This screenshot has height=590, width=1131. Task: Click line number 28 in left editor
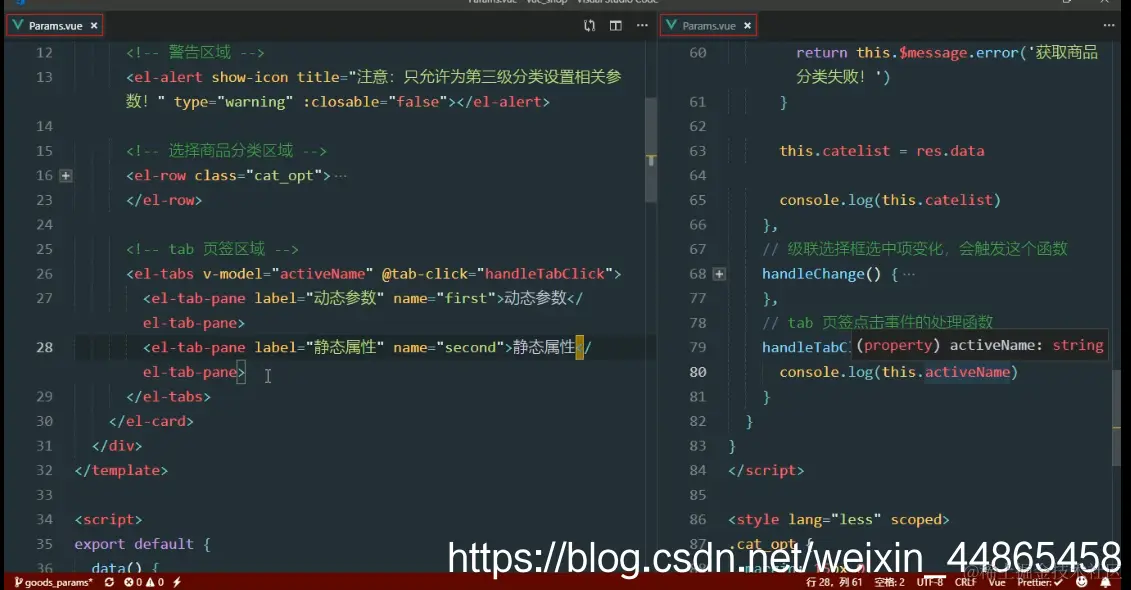pyautogui.click(x=45, y=348)
